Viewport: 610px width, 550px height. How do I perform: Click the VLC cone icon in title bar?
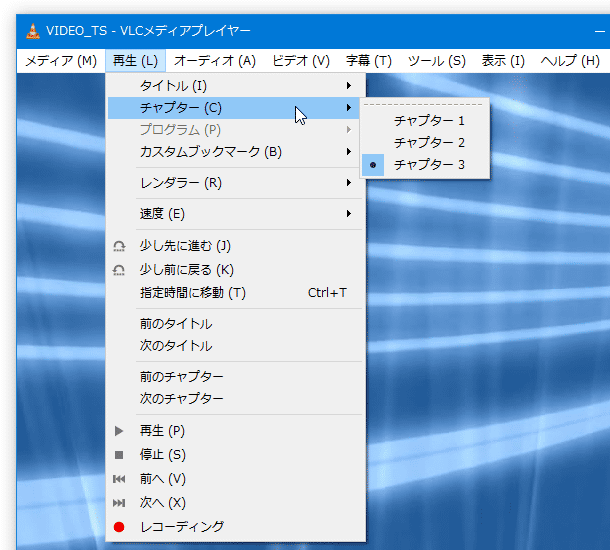point(33,31)
